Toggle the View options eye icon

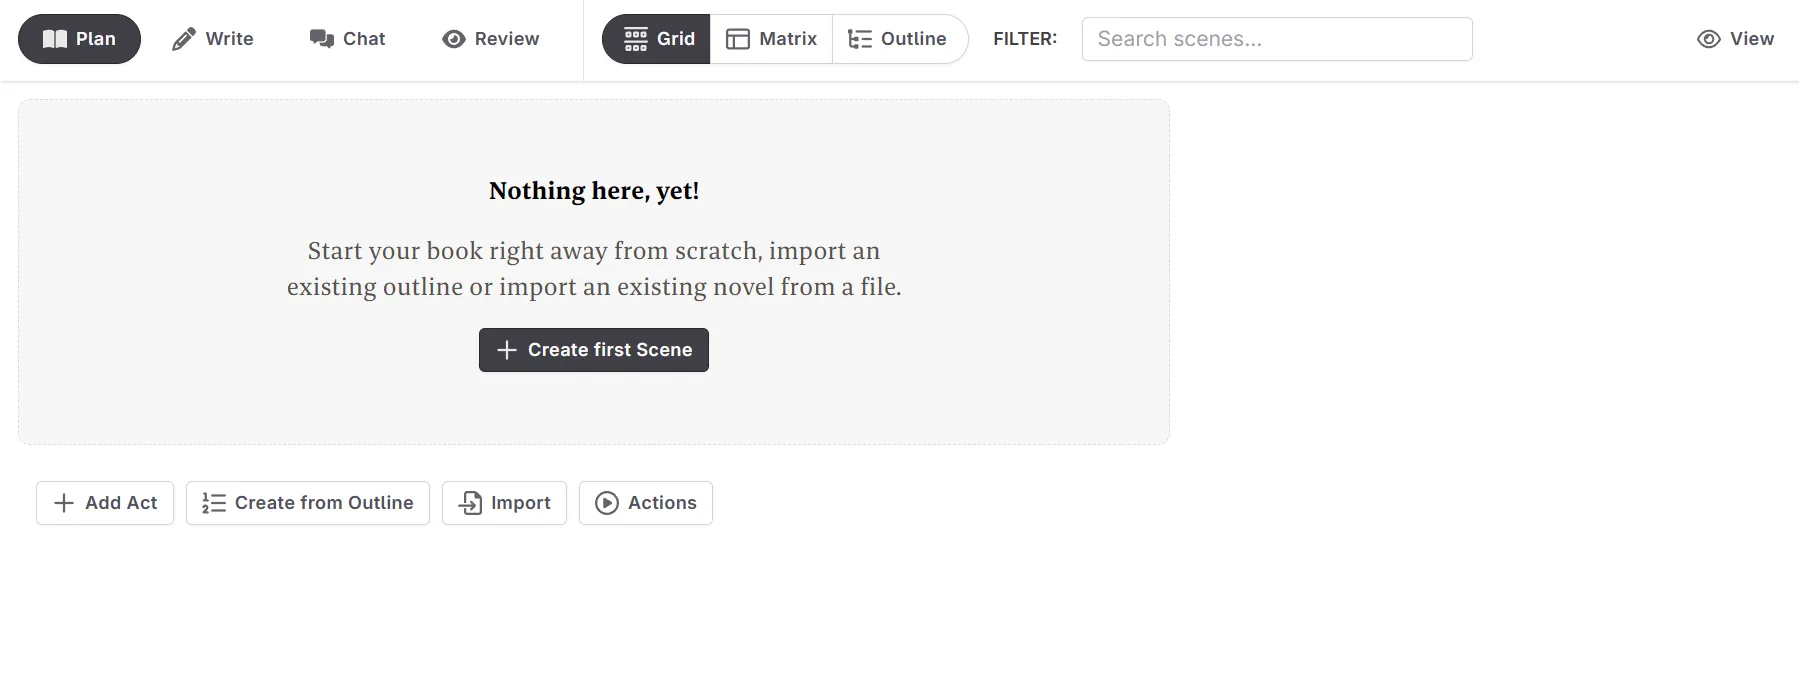coord(1709,39)
